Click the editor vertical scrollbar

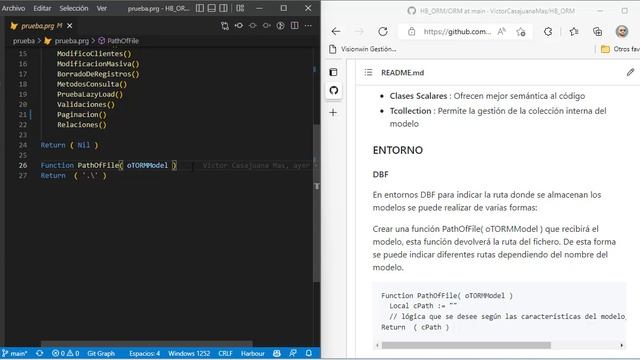[317, 203]
